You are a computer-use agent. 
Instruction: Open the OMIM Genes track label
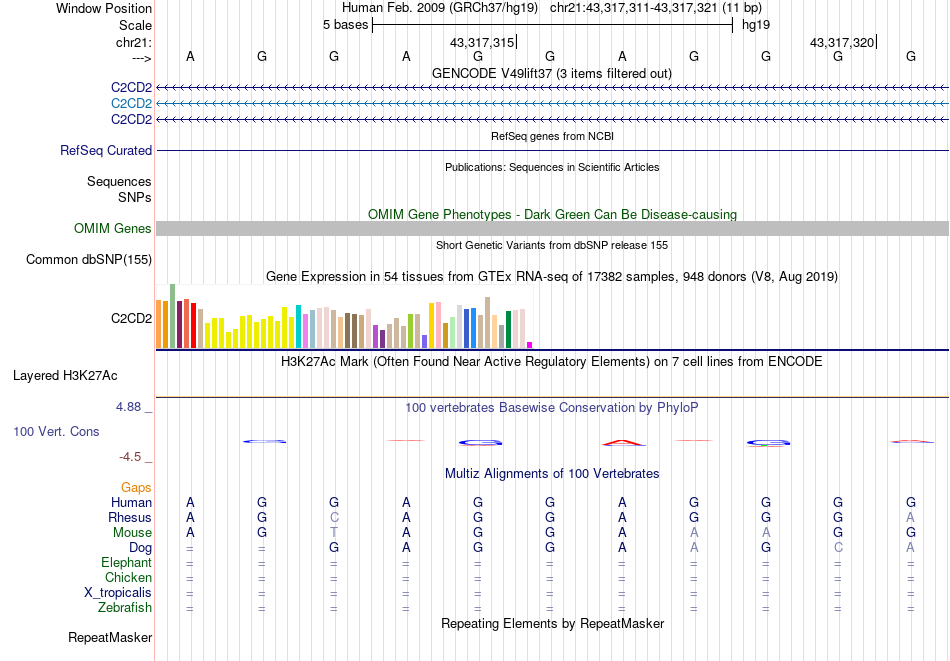coord(113,228)
